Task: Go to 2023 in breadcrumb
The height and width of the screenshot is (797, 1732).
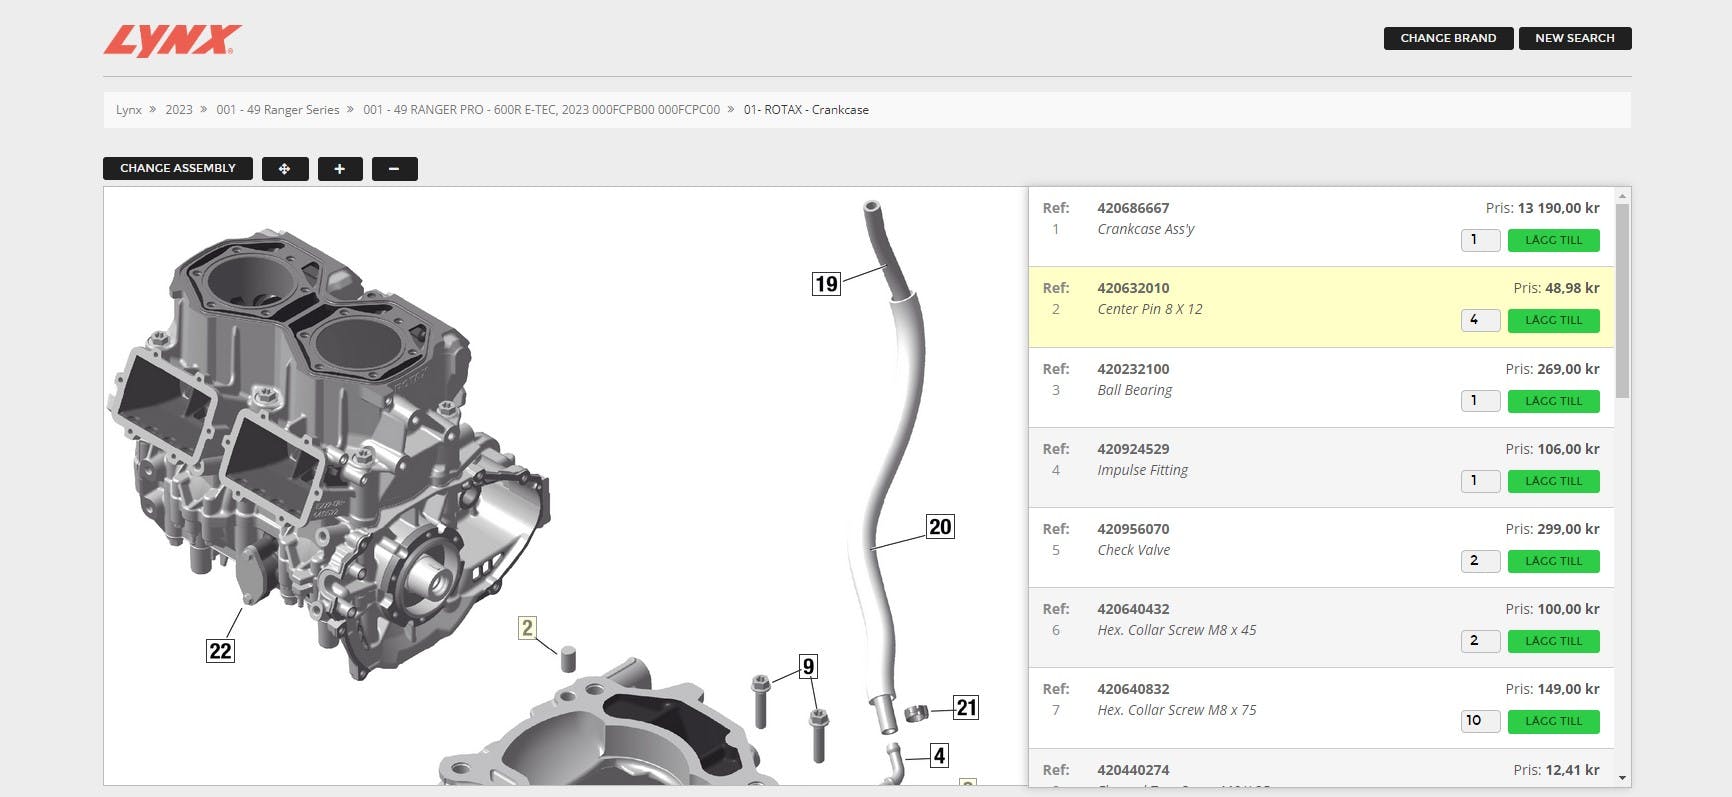Action: [179, 110]
